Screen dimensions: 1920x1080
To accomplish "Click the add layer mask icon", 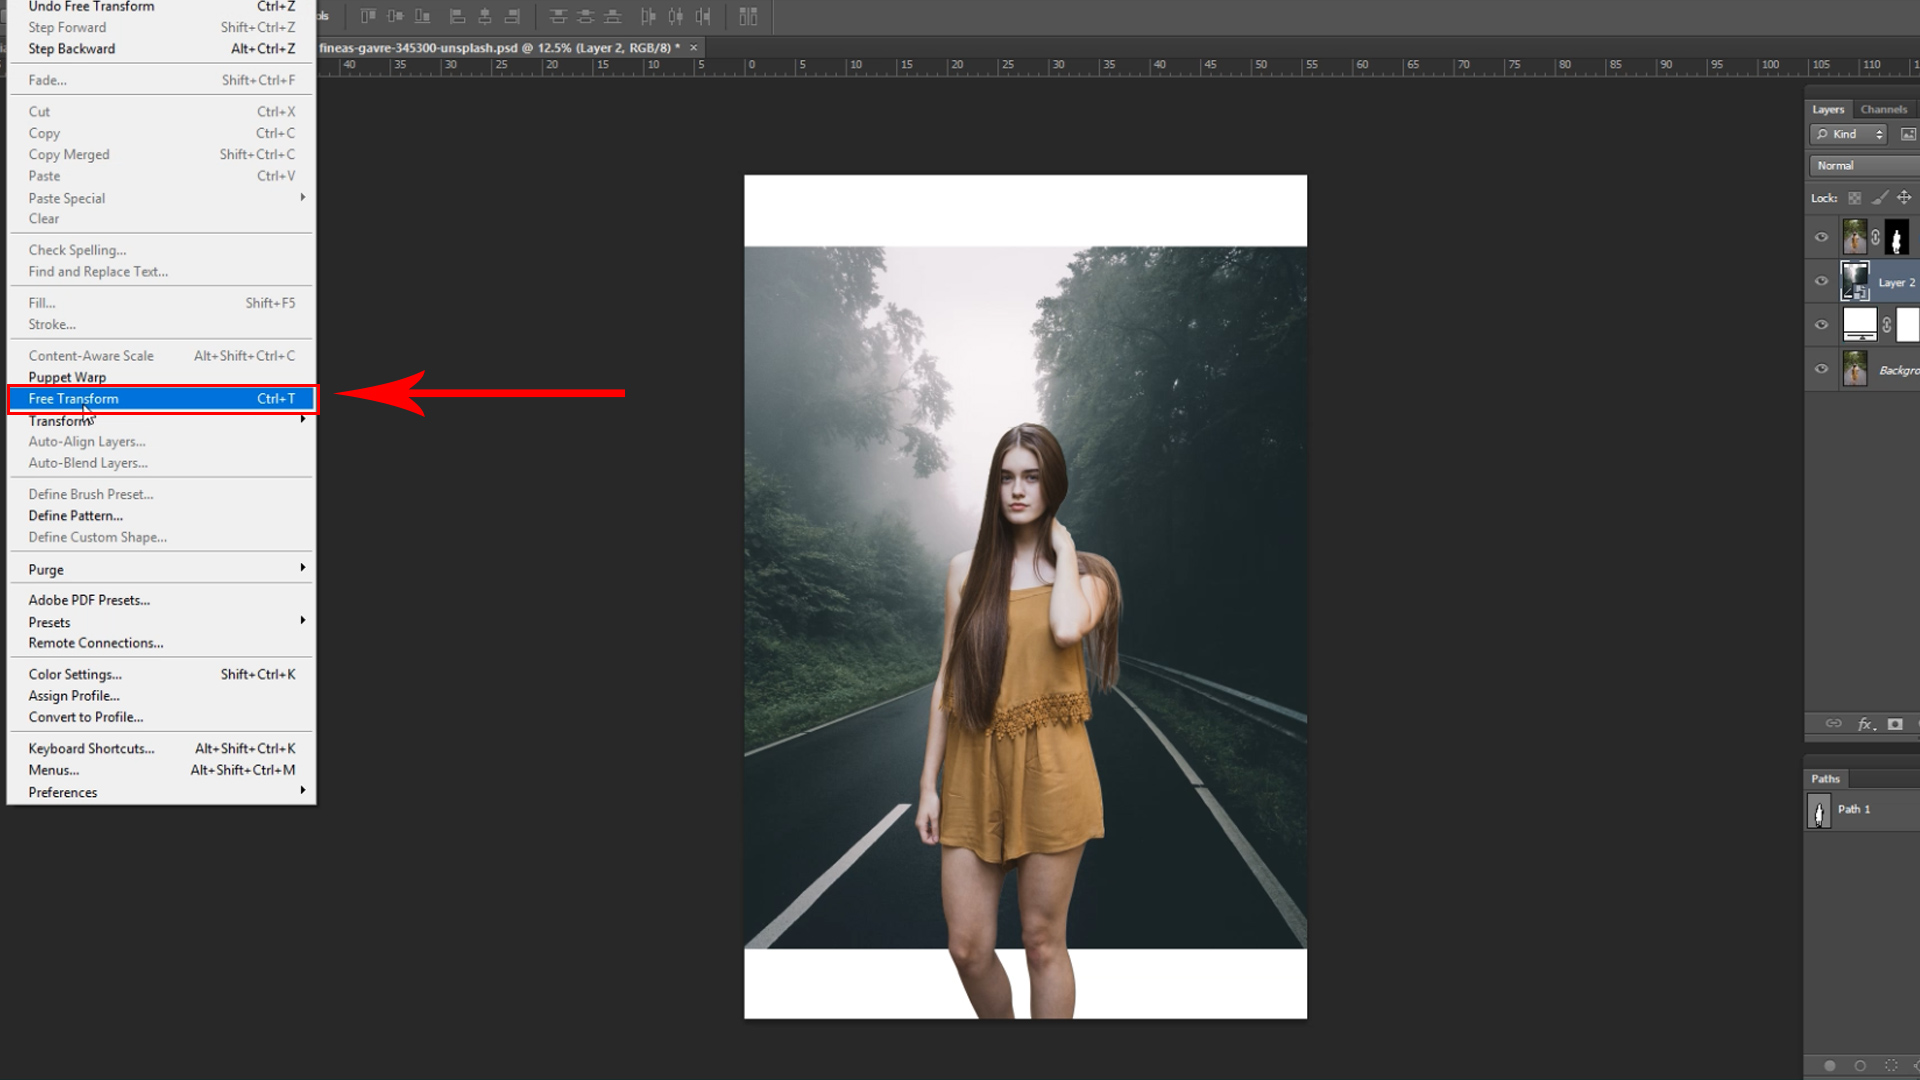I will click(x=1895, y=723).
